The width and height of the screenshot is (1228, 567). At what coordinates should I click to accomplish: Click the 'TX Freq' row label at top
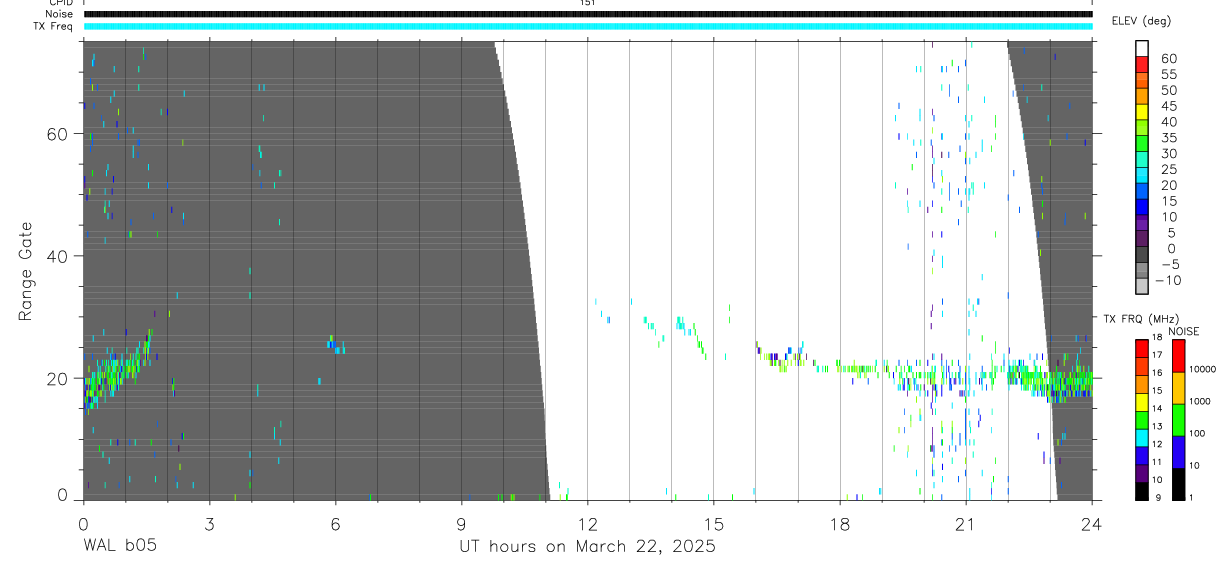tap(54, 25)
